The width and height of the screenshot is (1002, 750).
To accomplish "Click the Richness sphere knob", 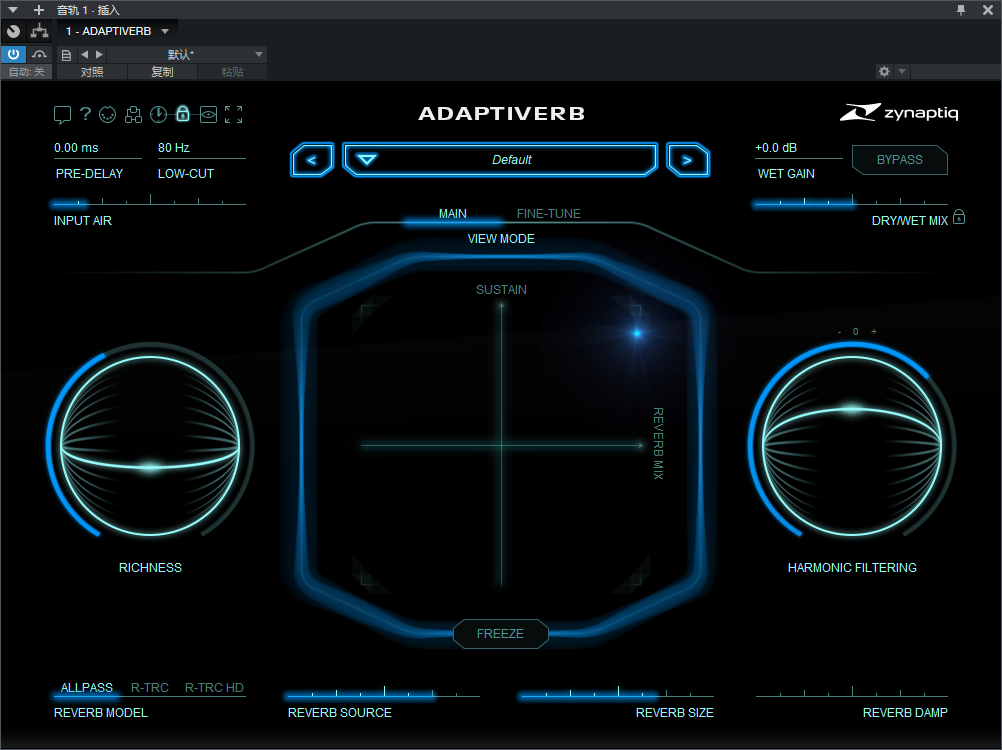I will point(150,445).
